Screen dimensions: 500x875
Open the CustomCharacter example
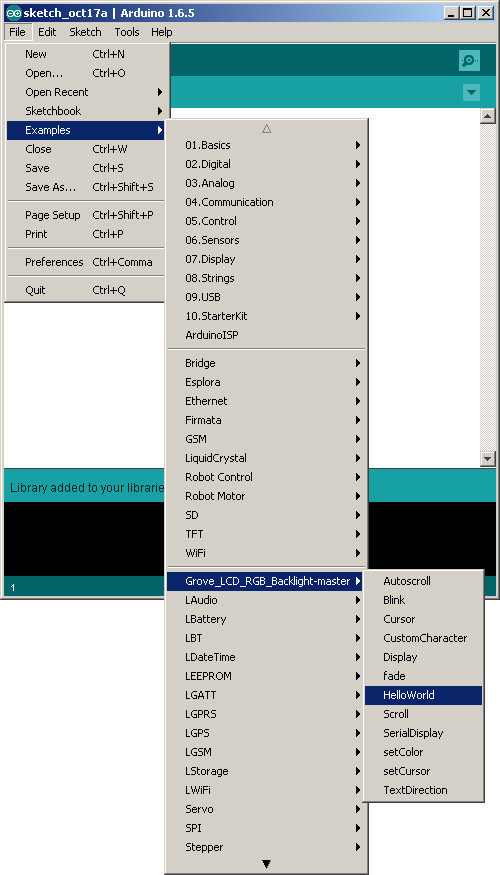[424, 638]
